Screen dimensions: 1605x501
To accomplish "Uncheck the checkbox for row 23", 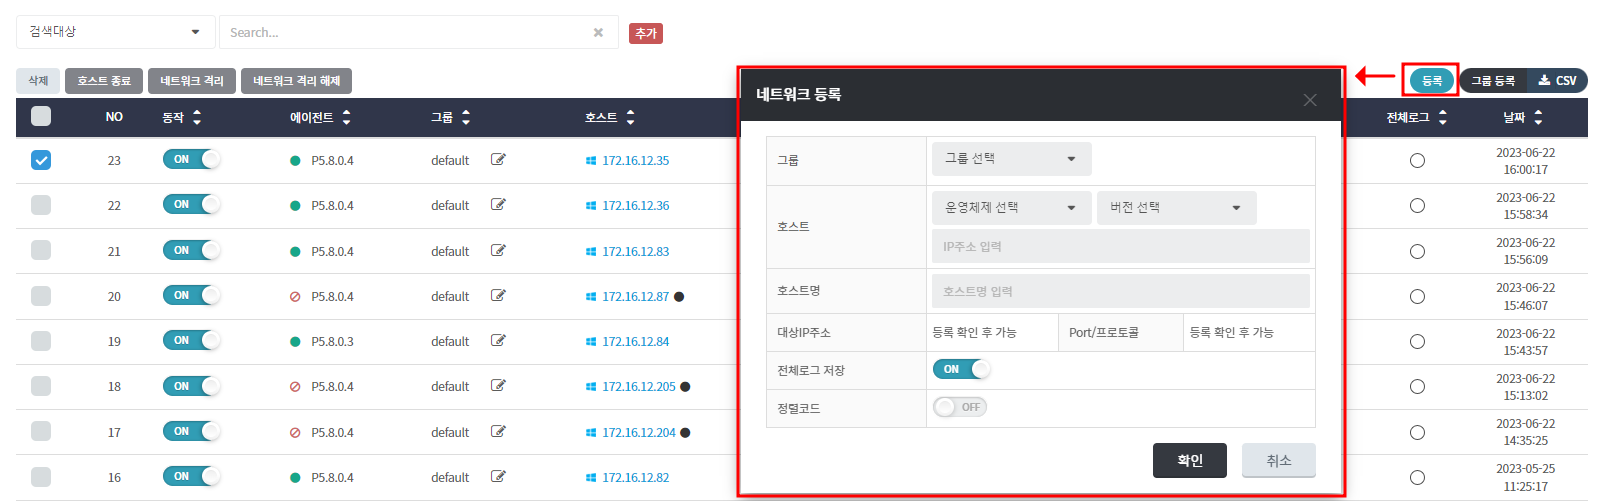I will [41, 160].
